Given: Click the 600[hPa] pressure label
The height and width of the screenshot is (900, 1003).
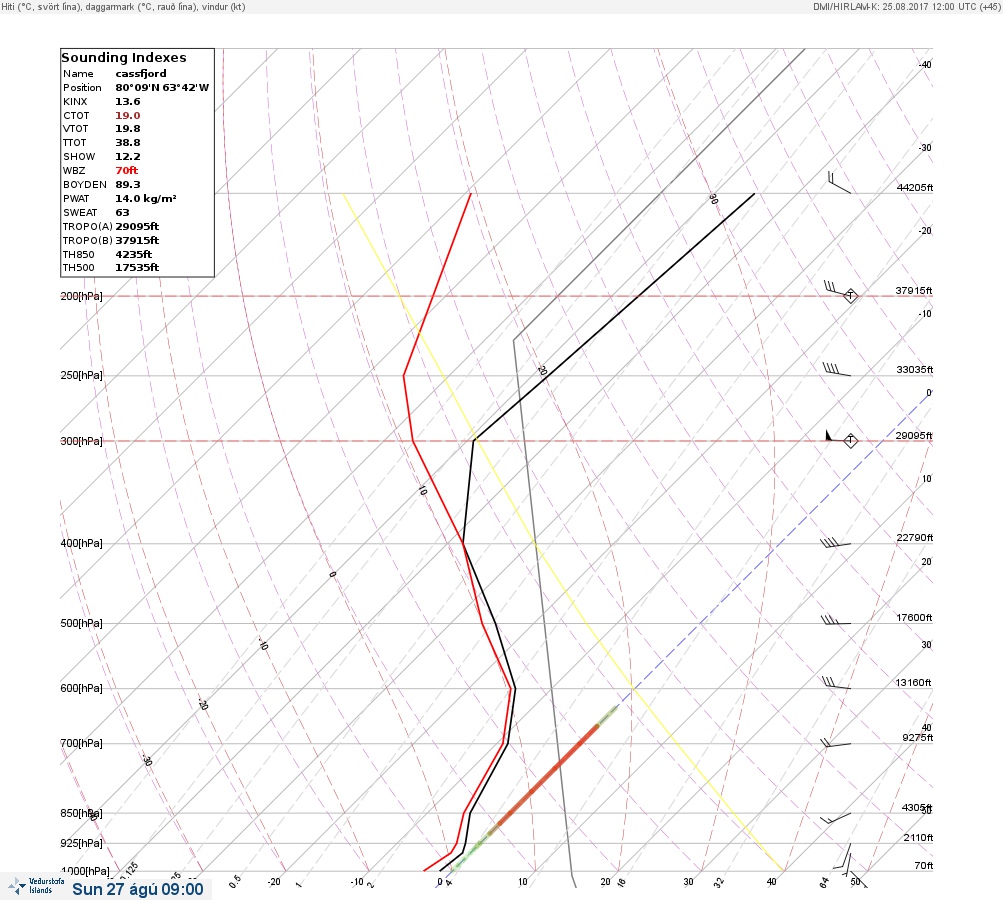Looking at the screenshot, I should pos(81,688).
